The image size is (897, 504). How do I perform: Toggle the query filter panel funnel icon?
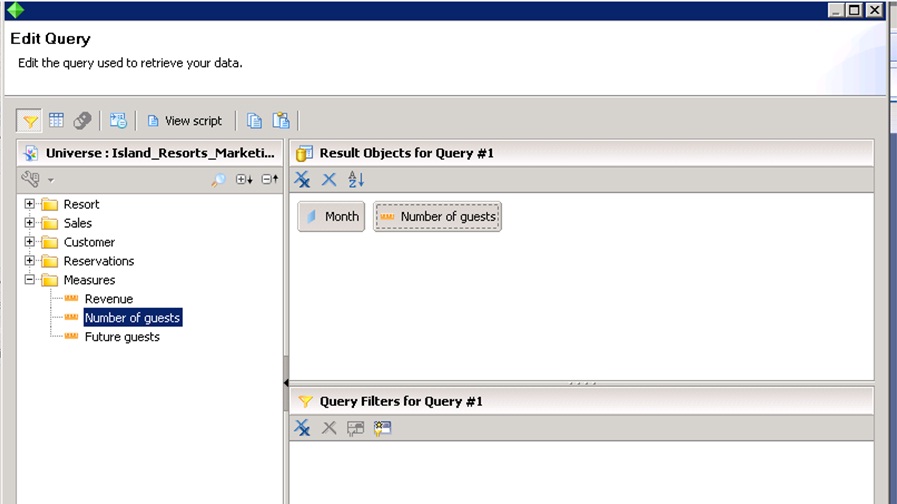(29, 121)
